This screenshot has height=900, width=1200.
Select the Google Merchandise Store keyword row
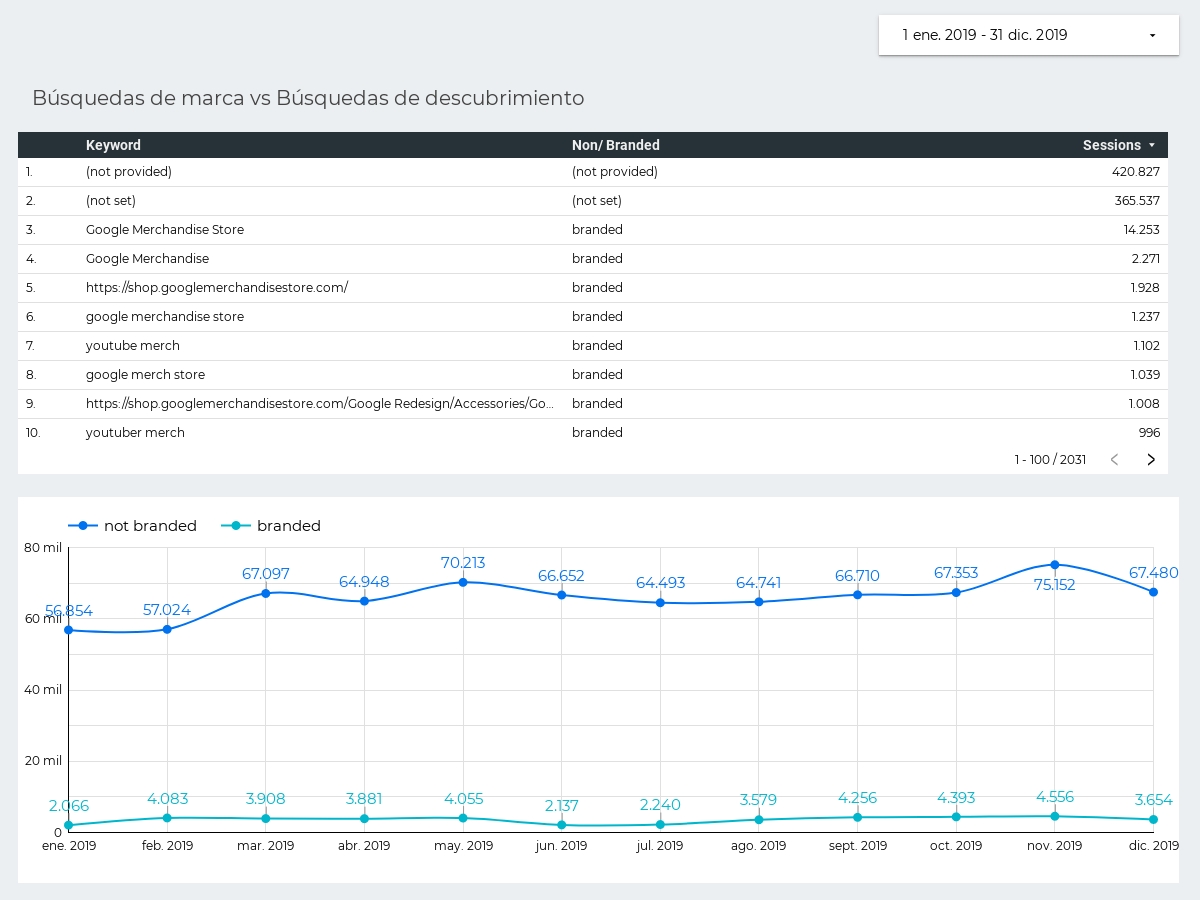point(165,230)
